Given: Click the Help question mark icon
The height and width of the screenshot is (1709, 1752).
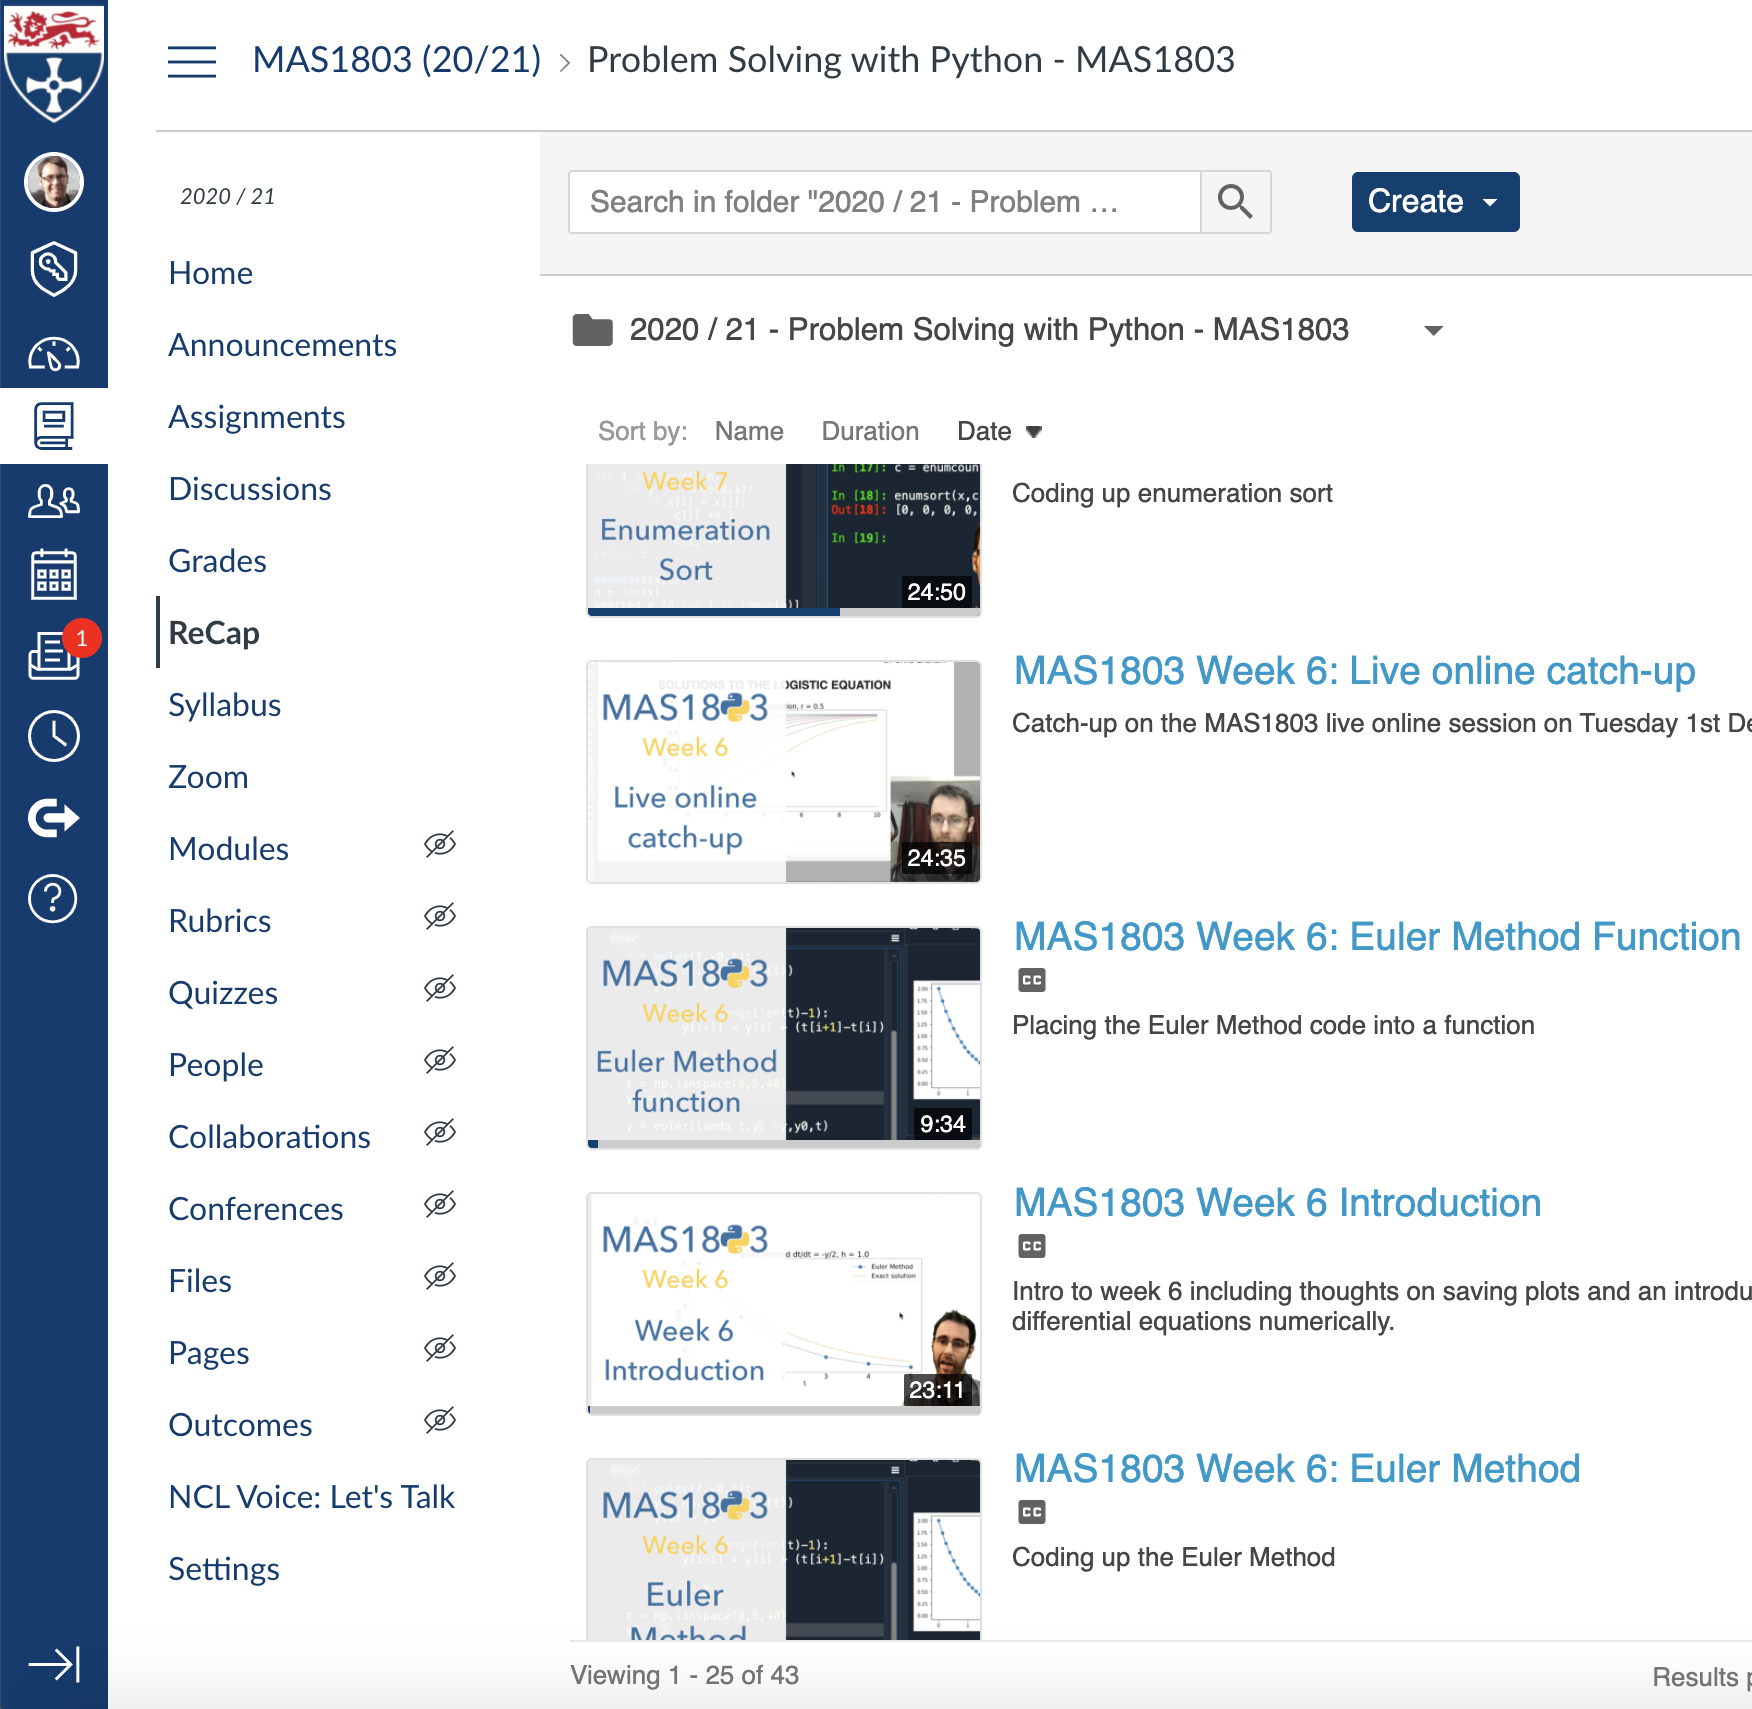Looking at the screenshot, I should coord(53,899).
